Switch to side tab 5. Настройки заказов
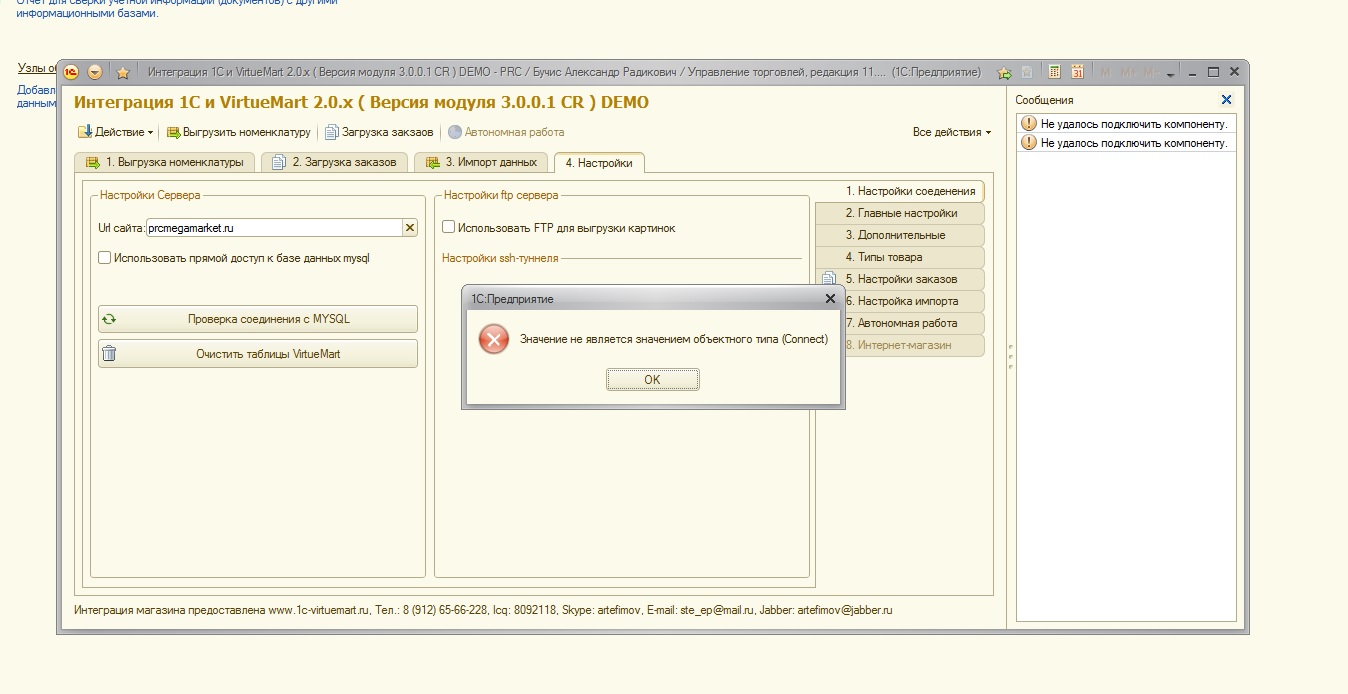 pos(900,279)
